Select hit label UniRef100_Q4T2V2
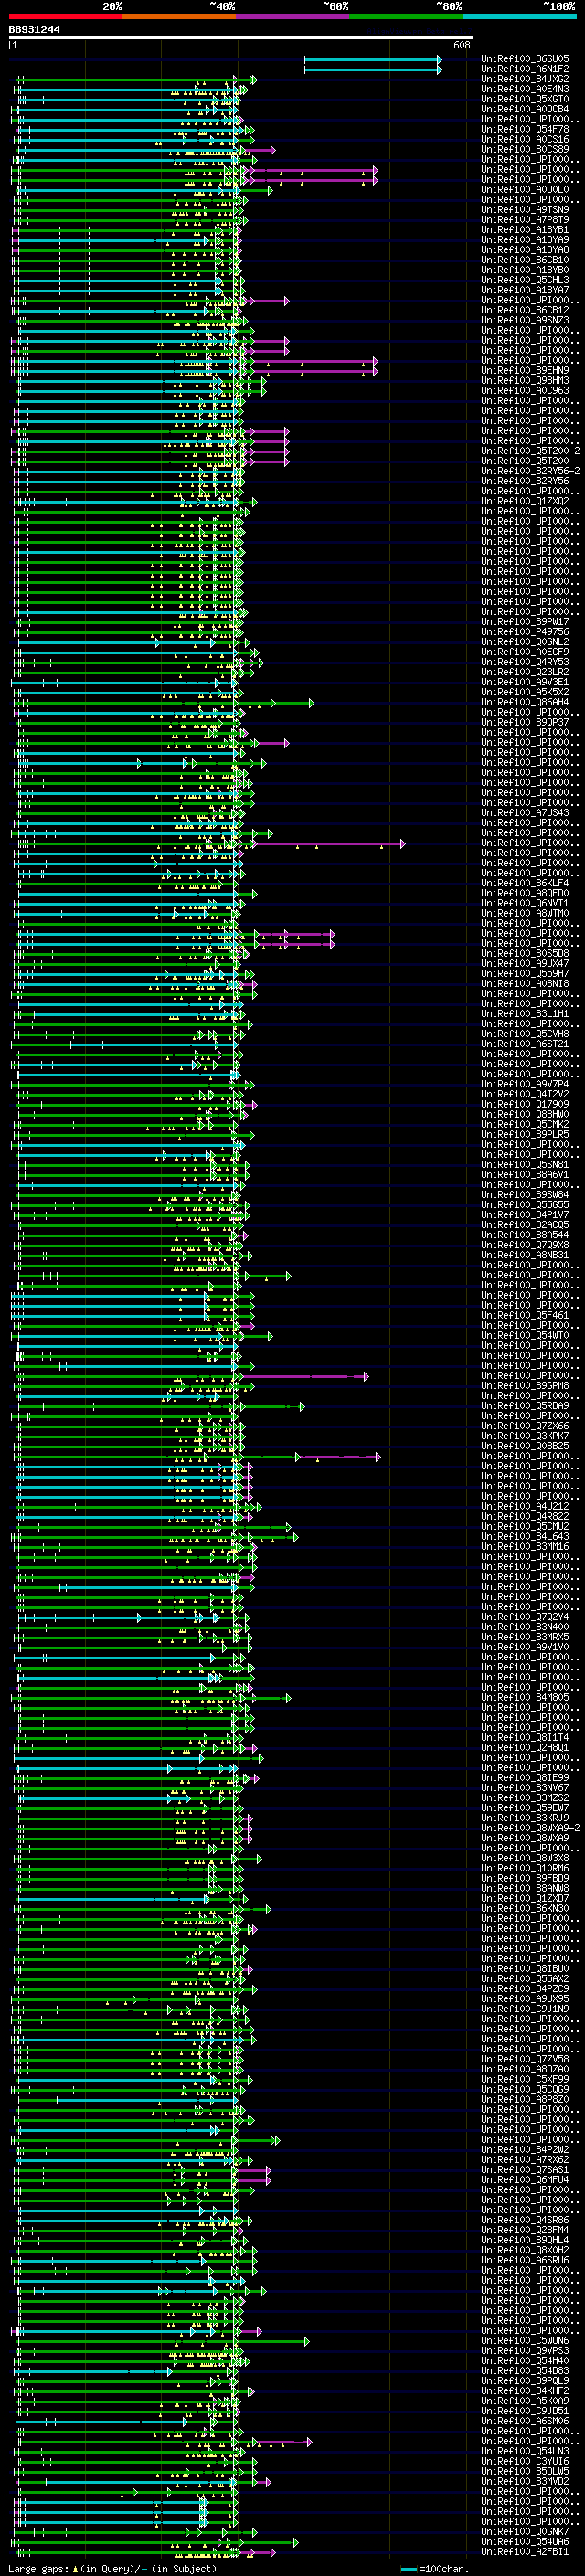 [524, 1094]
